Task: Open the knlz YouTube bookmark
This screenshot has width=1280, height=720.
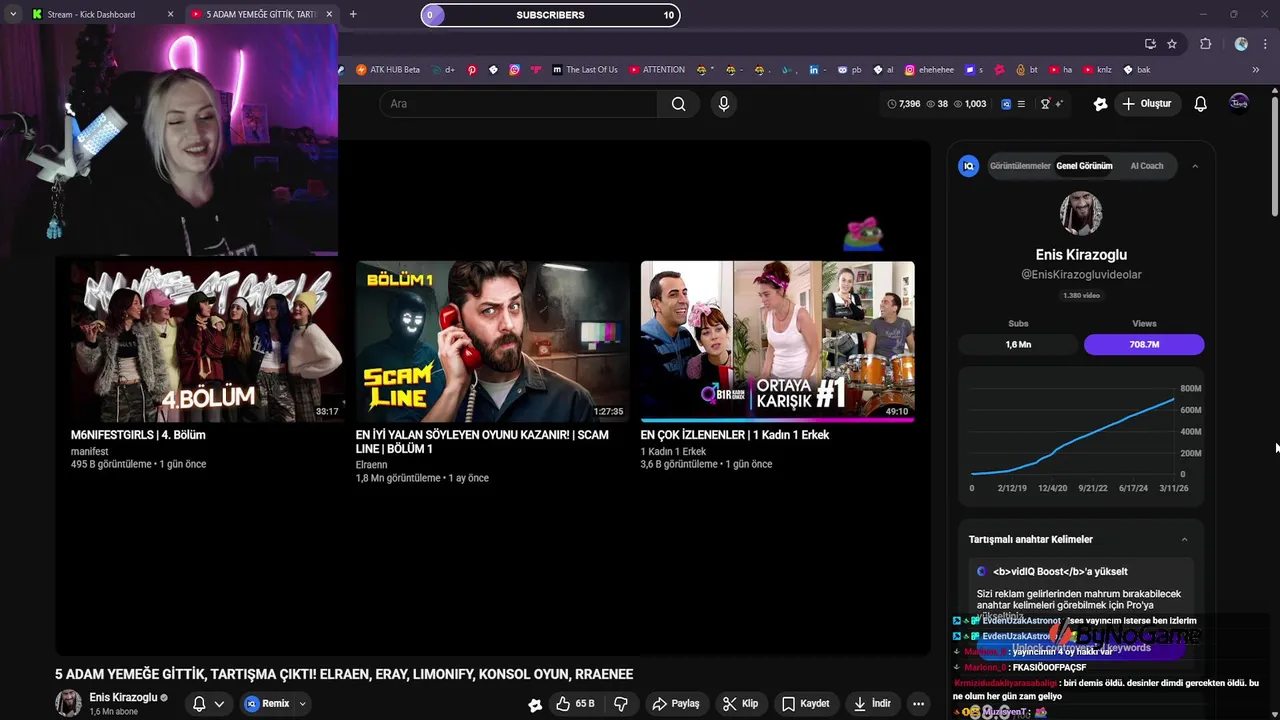Action: 1097,70
